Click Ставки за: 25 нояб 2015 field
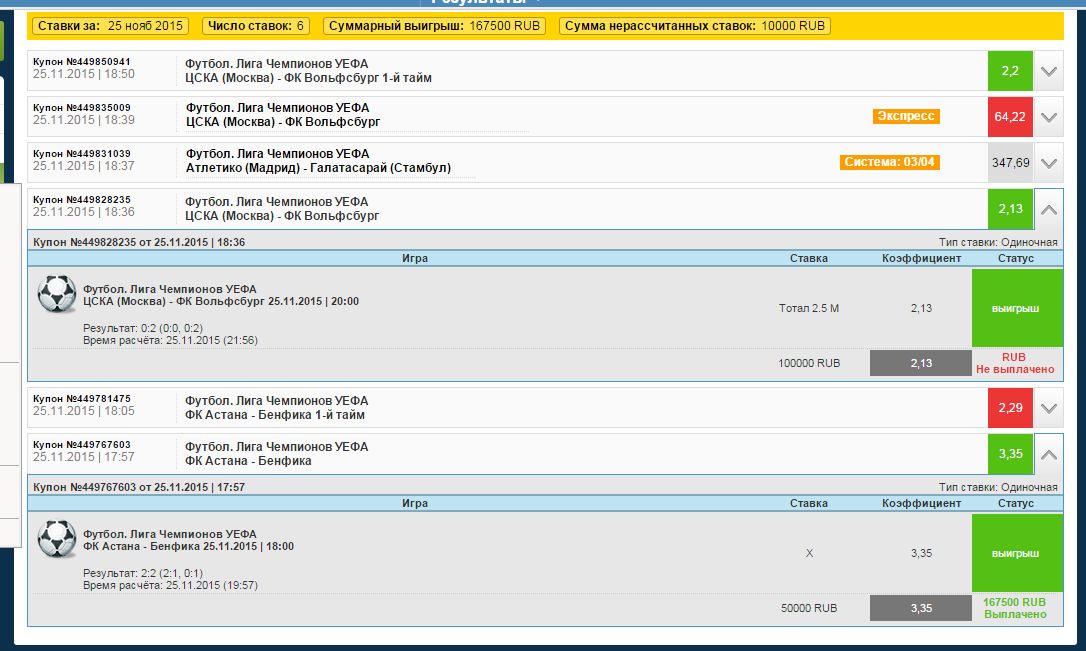Image resolution: width=1086 pixels, height=651 pixels. (x=110, y=26)
